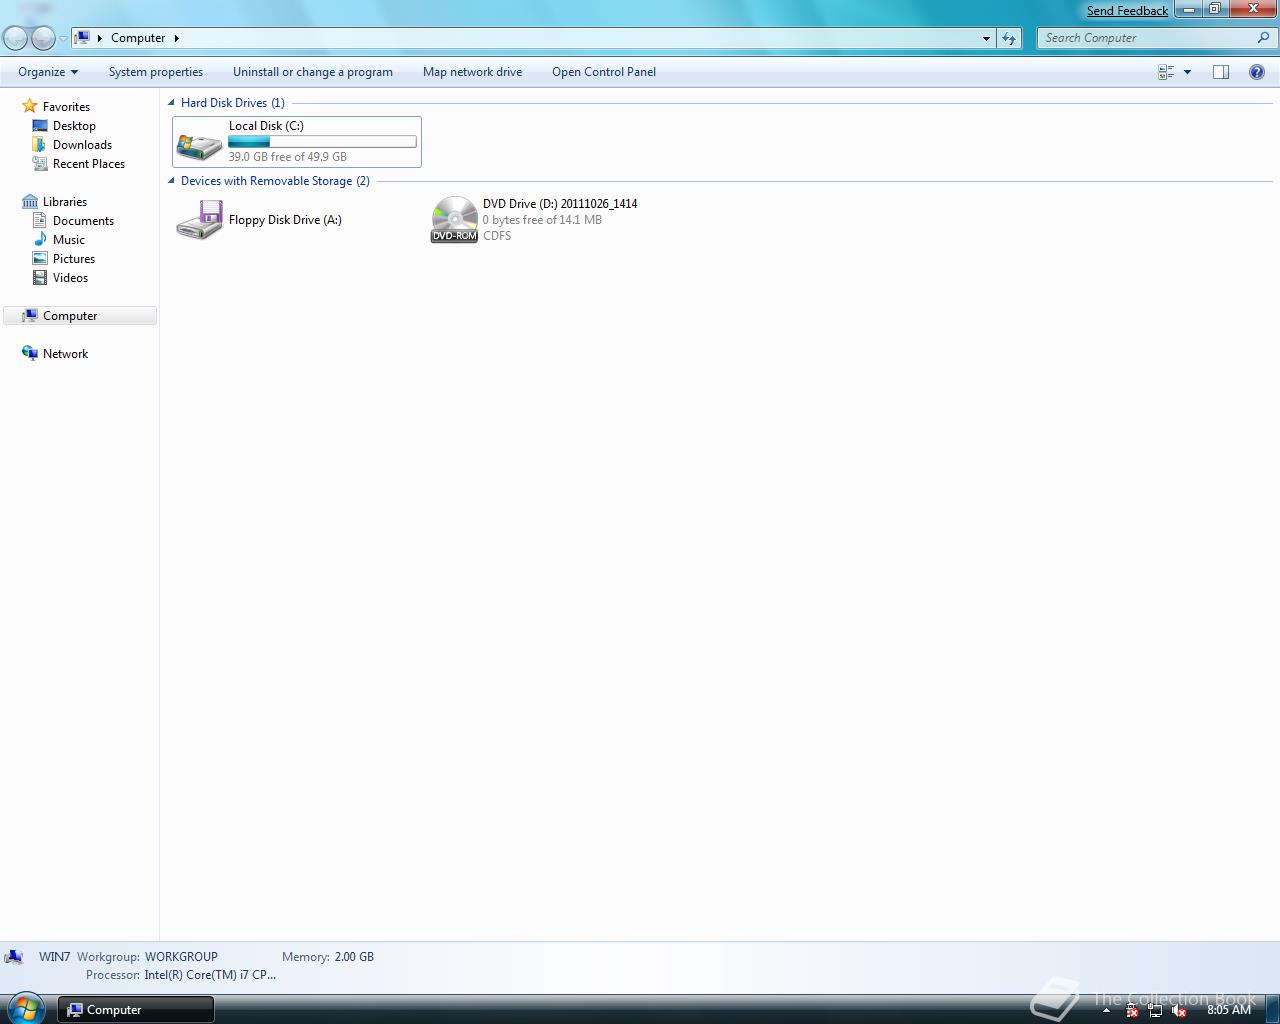Expand arrow after Computer in address bar
1280x1024 pixels.
177,38
